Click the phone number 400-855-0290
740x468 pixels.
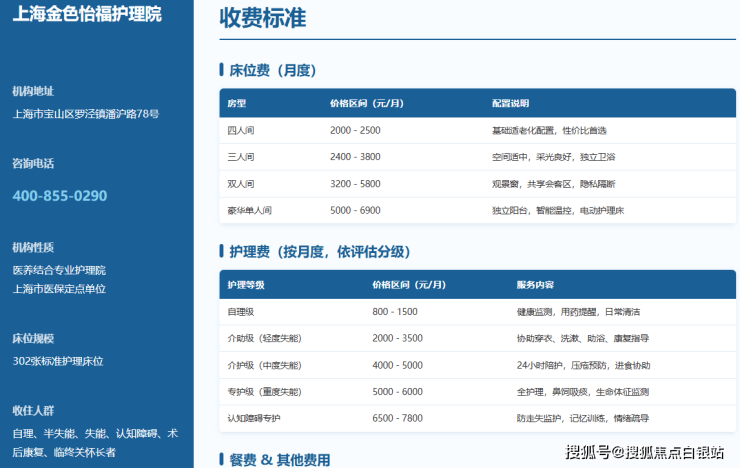[60, 196]
